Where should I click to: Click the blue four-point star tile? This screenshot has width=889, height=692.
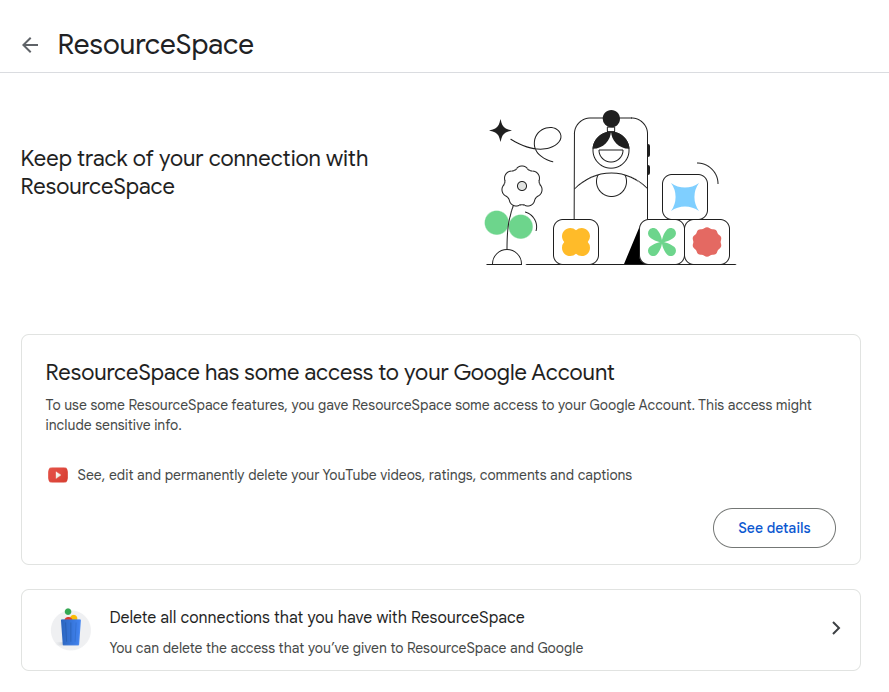[x=685, y=196]
